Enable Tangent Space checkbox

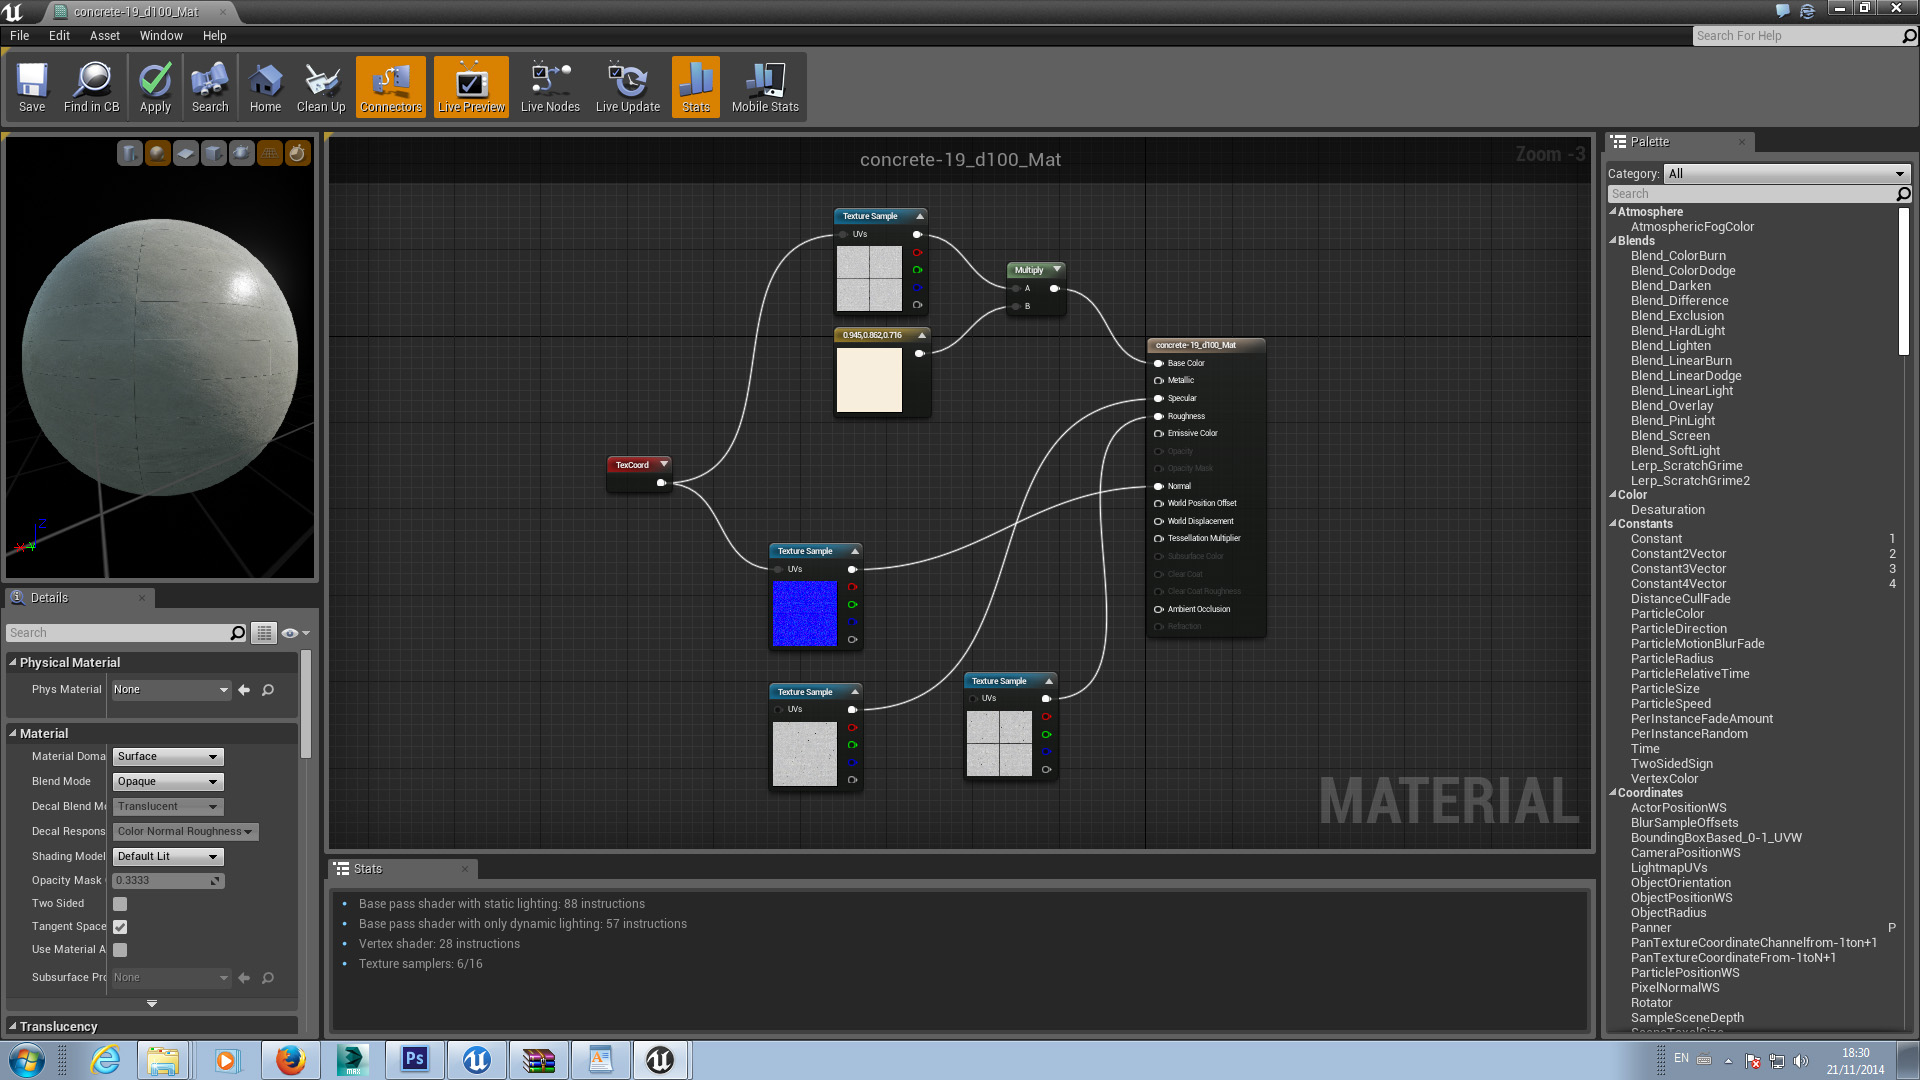coord(119,926)
